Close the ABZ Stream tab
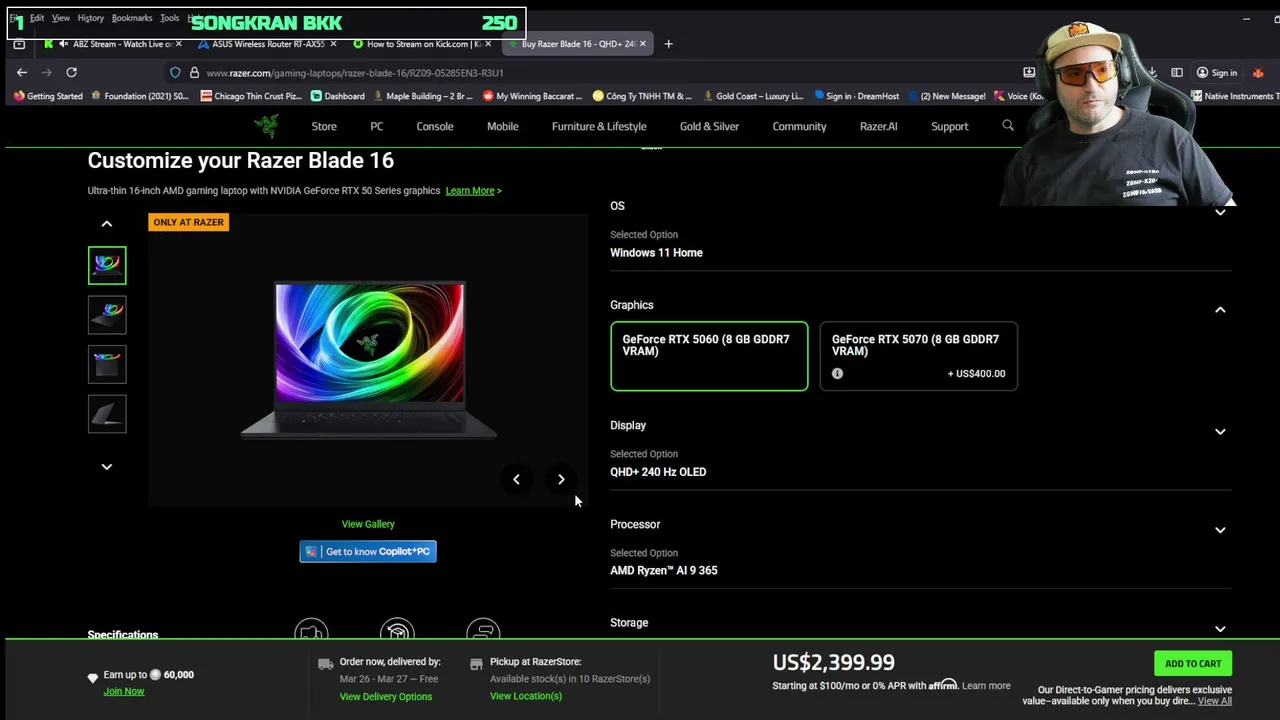 pyautogui.click(x=178, y=44)
